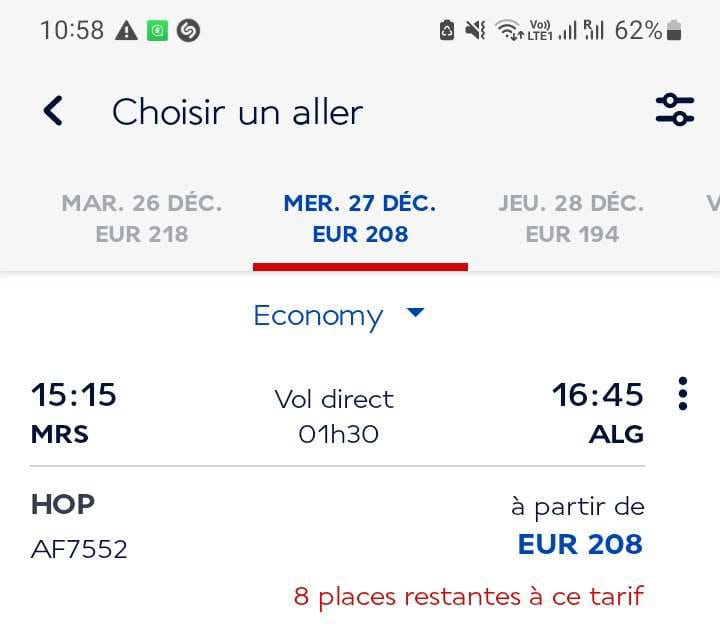
Task: Open the flight's three-dot options menu
Action: click(x=683, y=394)
